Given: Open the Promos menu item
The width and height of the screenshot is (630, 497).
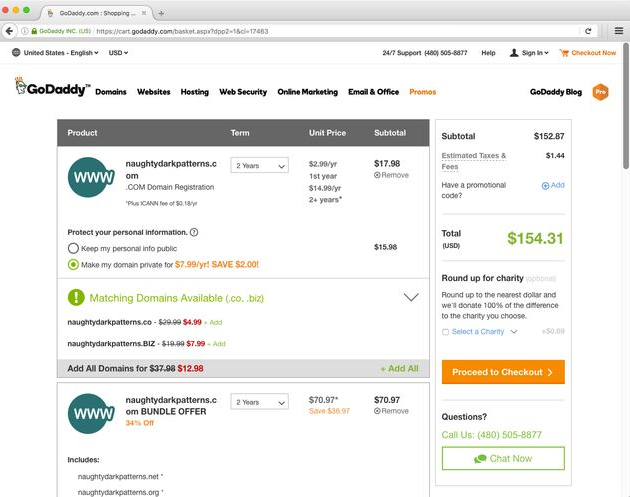Looking at the screenshot, I should coord(422,92).
